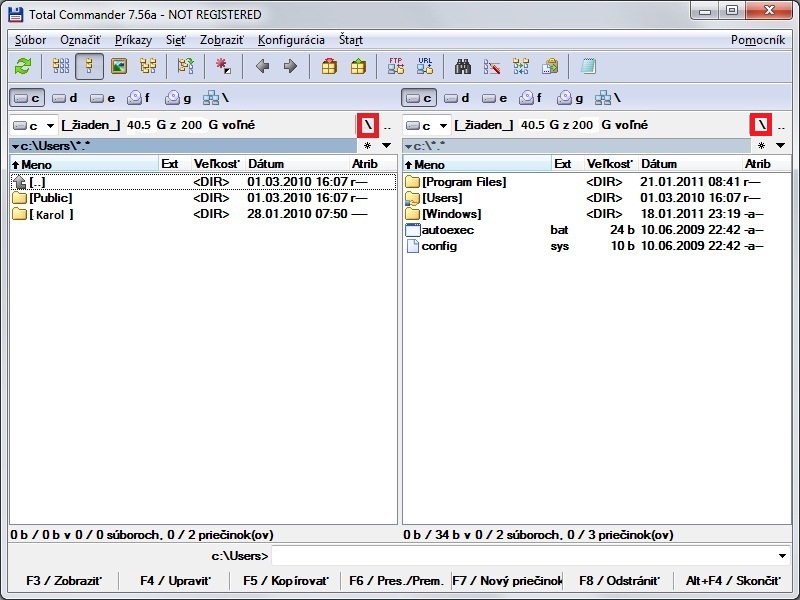Open the left panel drive dropdown
Viewport: 800px width, 600px height.
pos(34,125)
